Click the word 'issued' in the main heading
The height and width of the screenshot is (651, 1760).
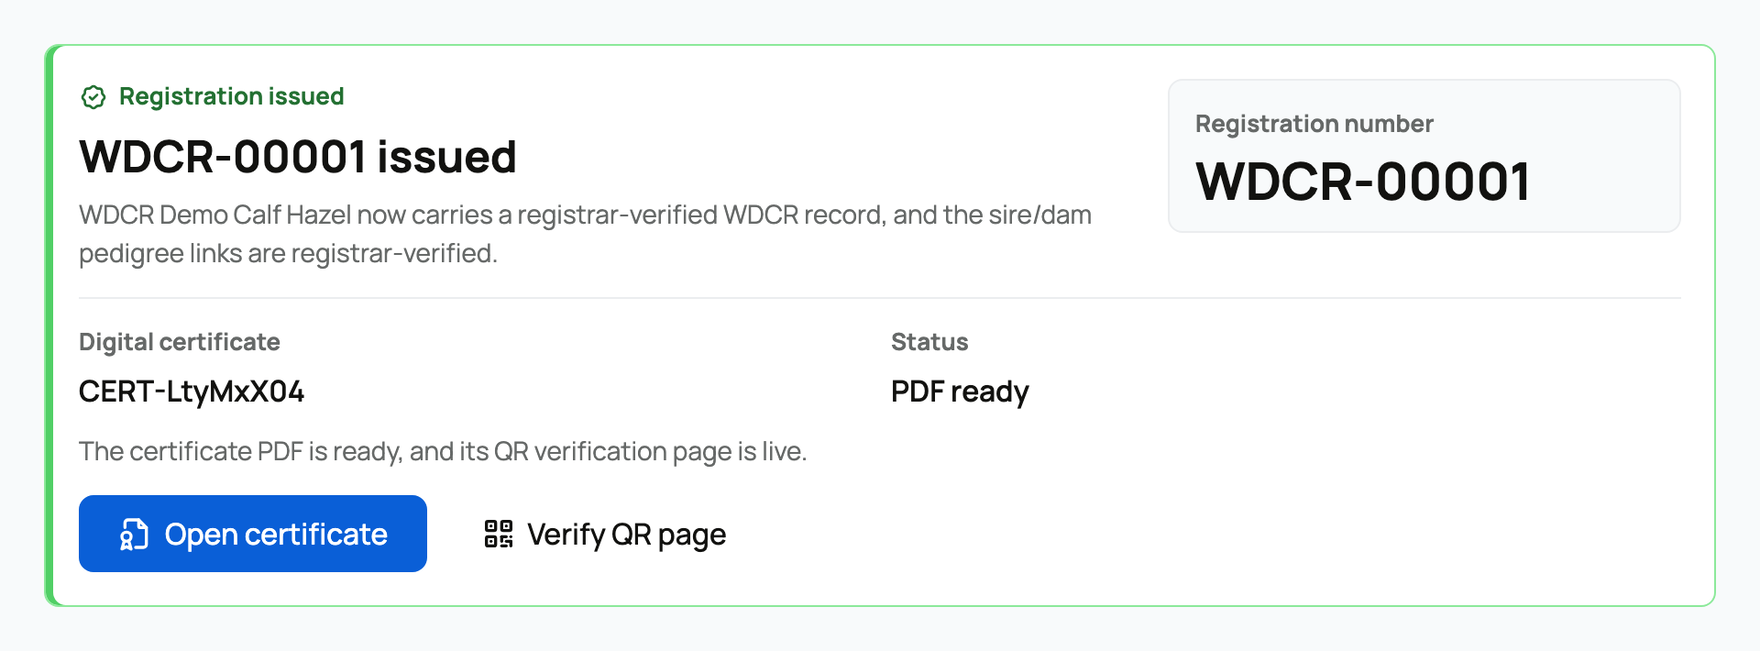447,157
